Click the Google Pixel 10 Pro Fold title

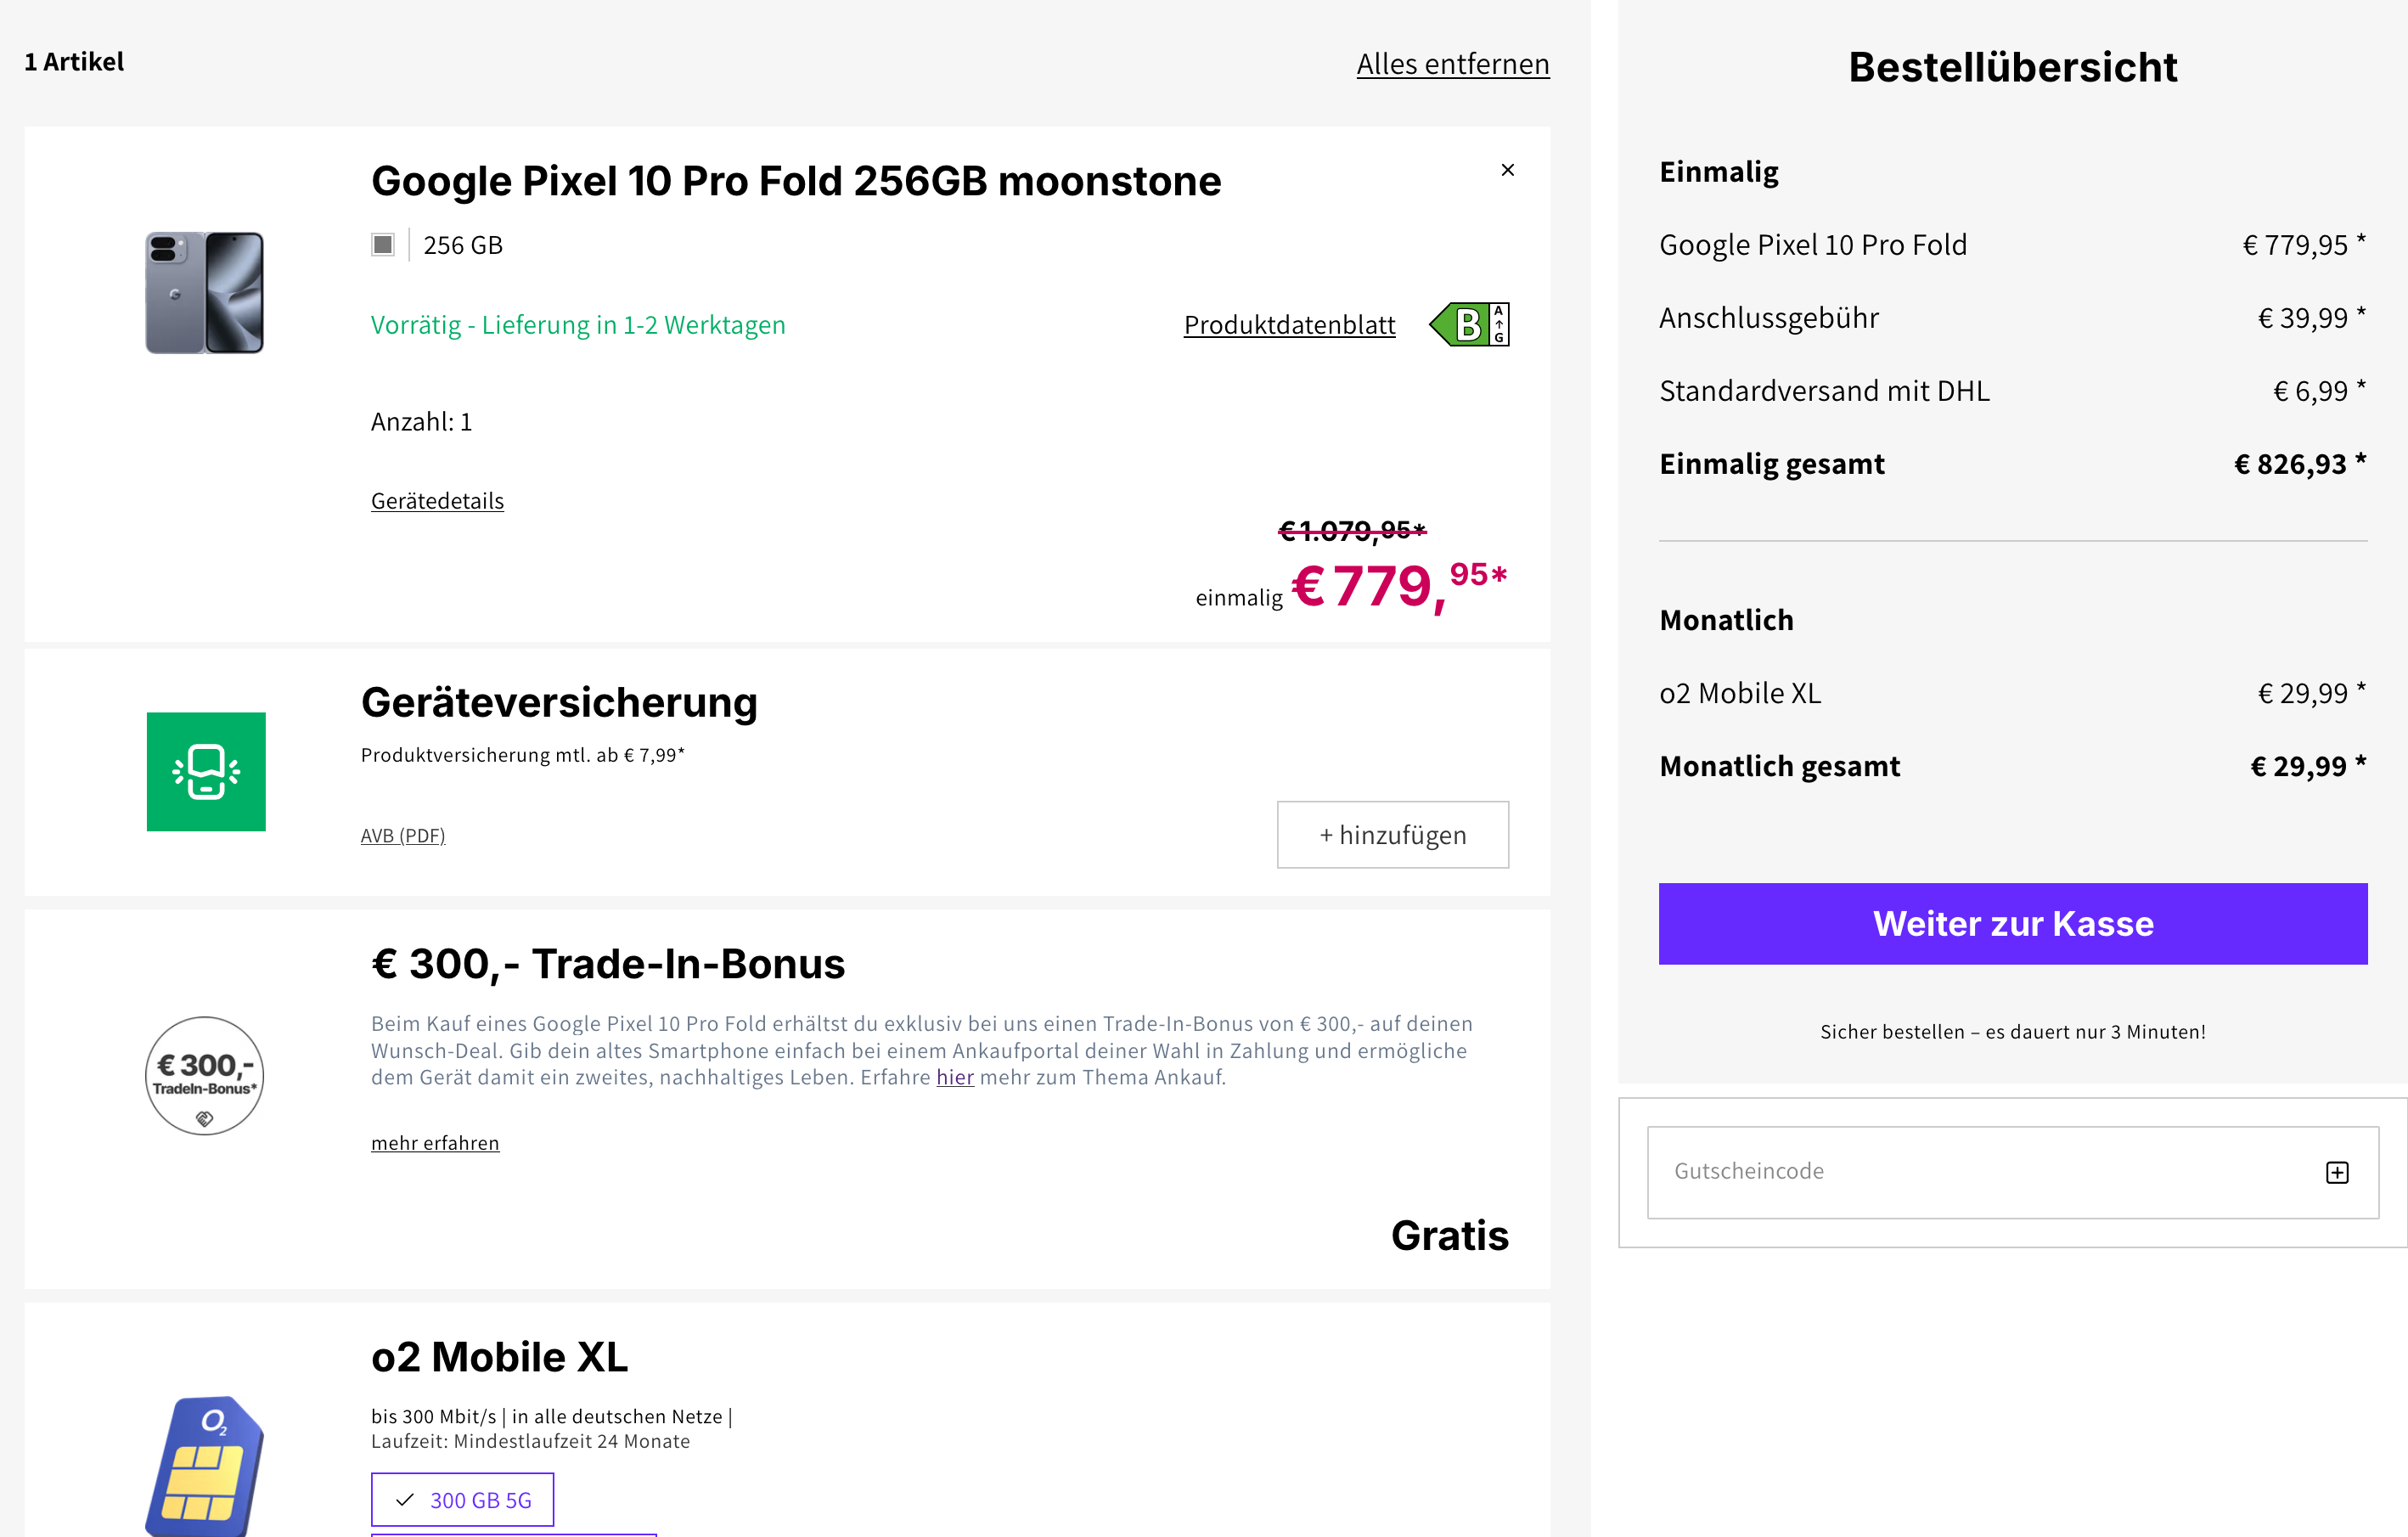796,182
